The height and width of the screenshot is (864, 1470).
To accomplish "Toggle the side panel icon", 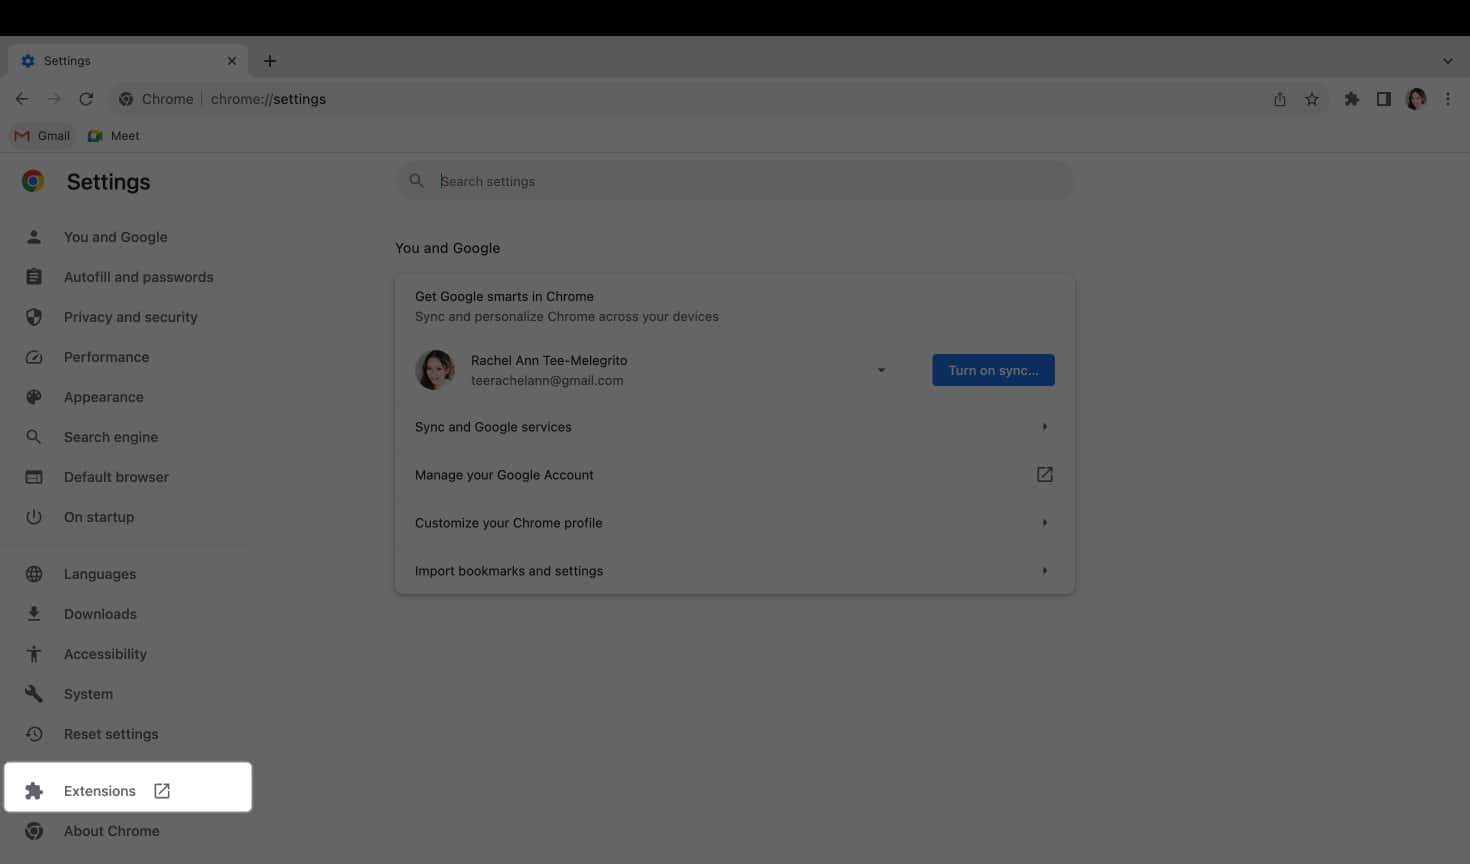I will [x=1384, y=99].
